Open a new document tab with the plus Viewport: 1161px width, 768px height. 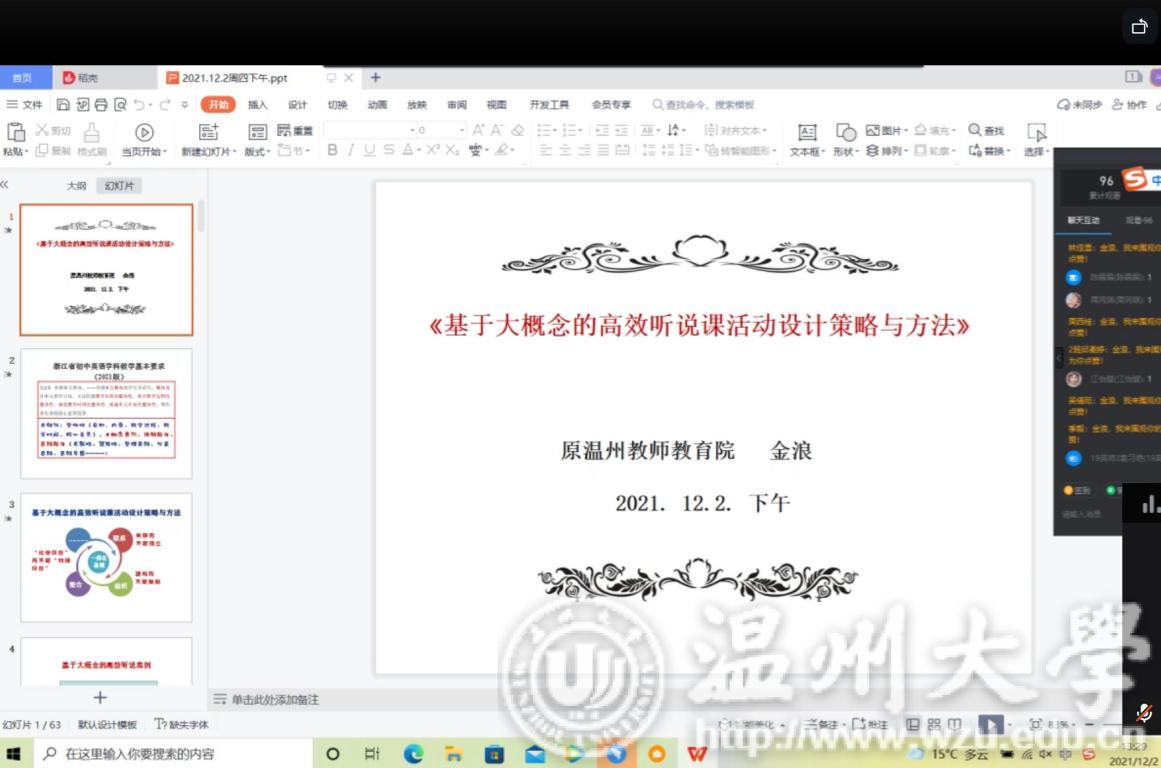tap(375, 77)
